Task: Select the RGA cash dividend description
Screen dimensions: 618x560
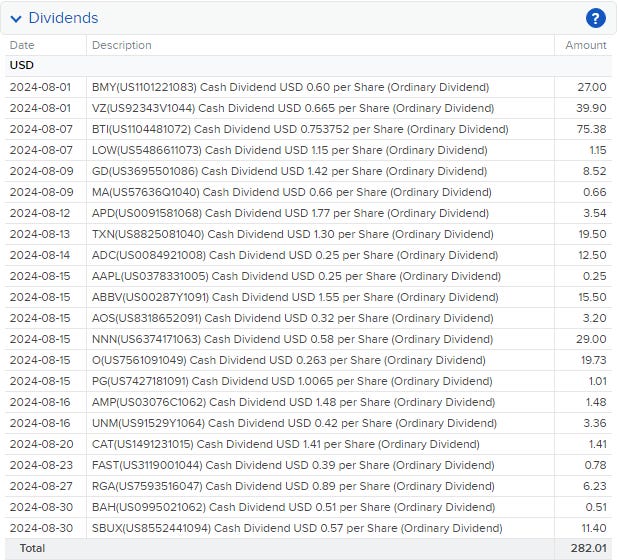Action: (x=293, y=486)
